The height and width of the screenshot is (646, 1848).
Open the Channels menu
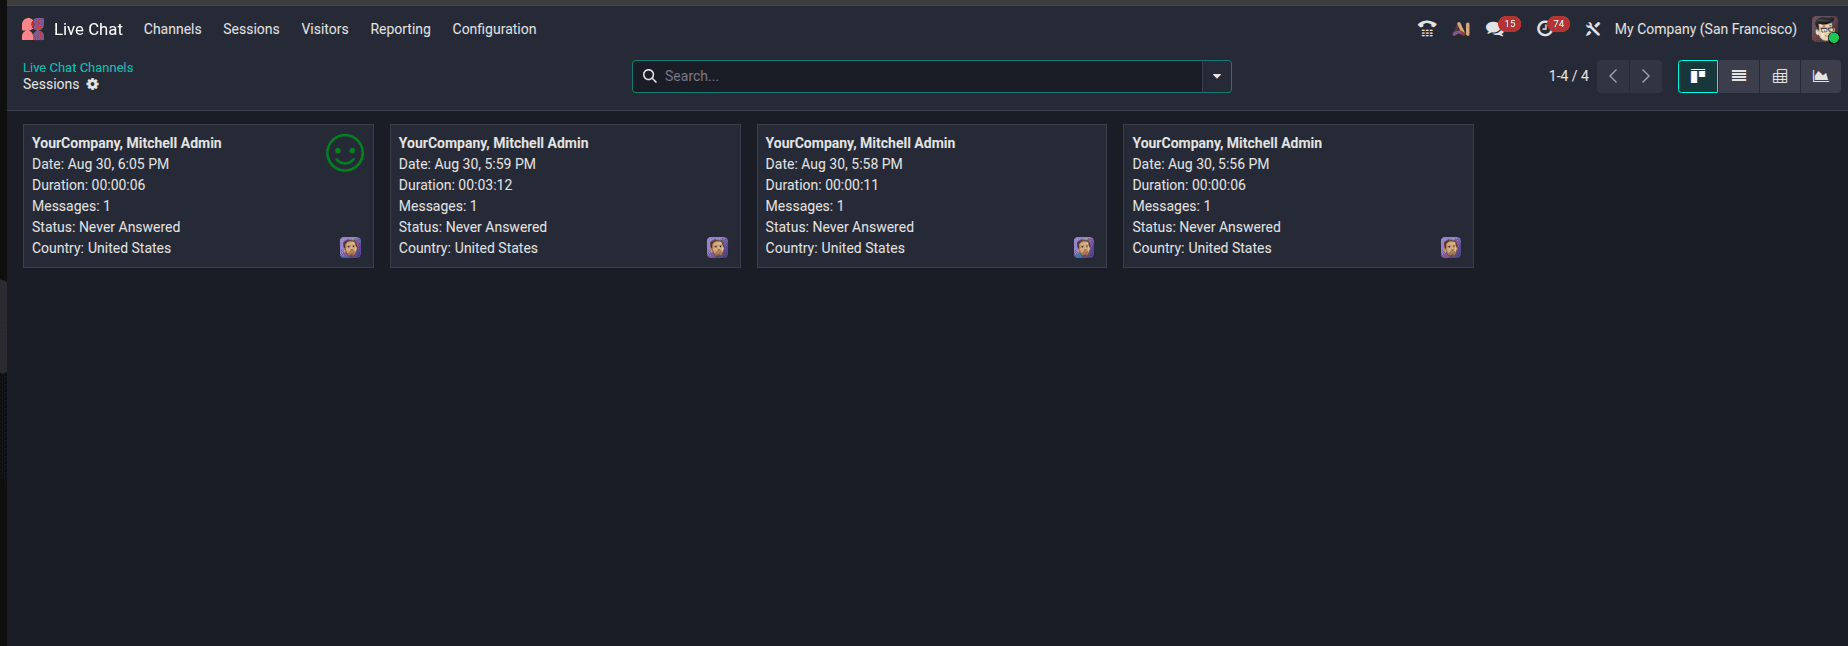pyautogui.click(x=173, y=29)
